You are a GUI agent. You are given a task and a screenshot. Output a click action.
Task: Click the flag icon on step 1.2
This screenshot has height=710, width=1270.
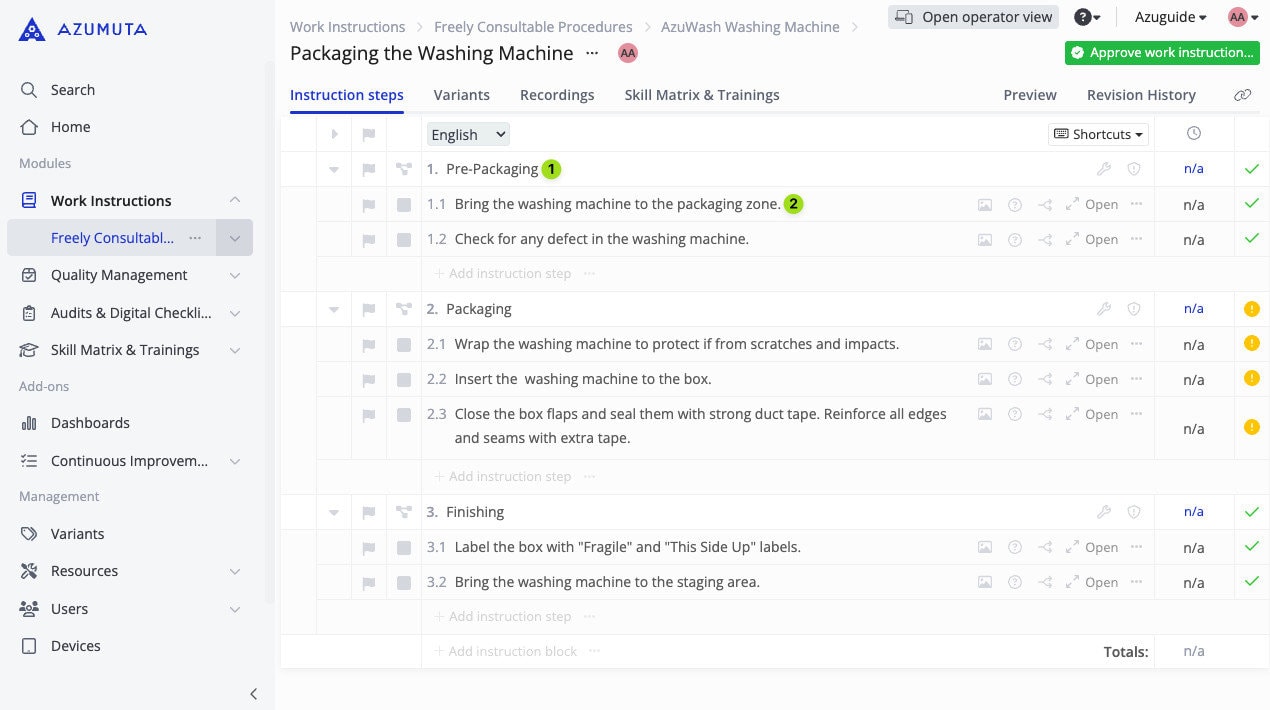tap(369, 240)
